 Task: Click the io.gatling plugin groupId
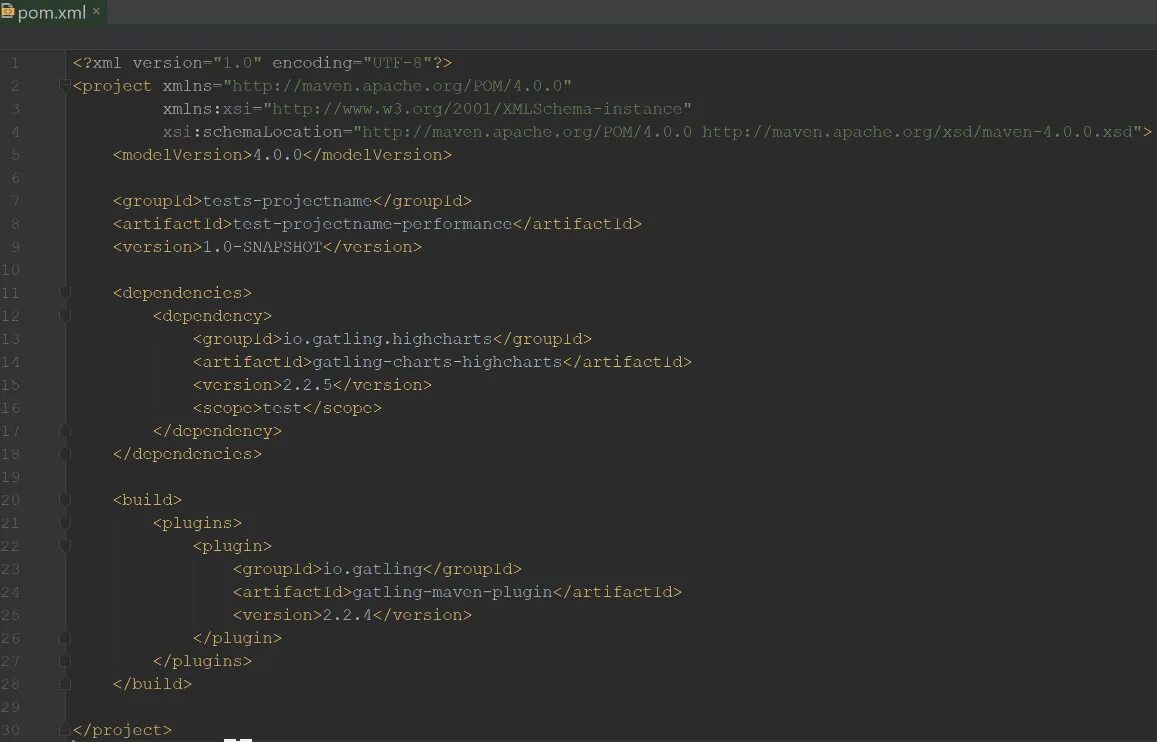373,569
